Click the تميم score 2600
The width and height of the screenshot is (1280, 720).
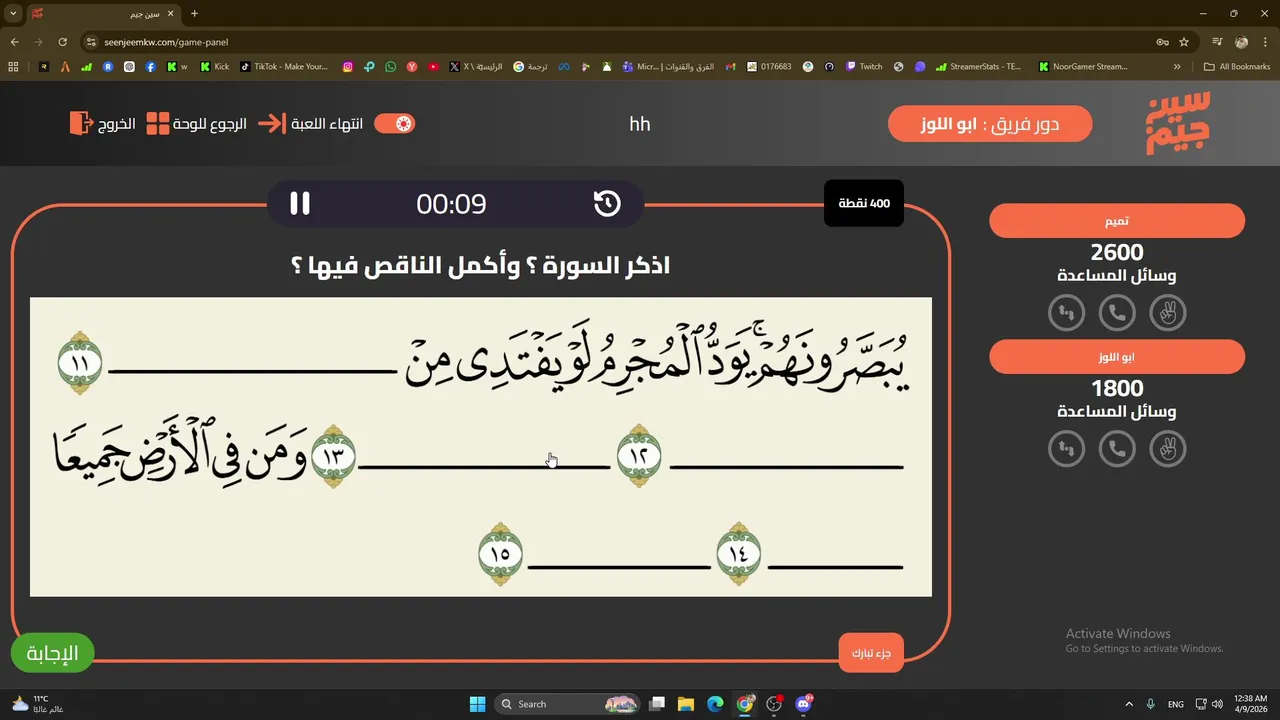[1117, 253]
